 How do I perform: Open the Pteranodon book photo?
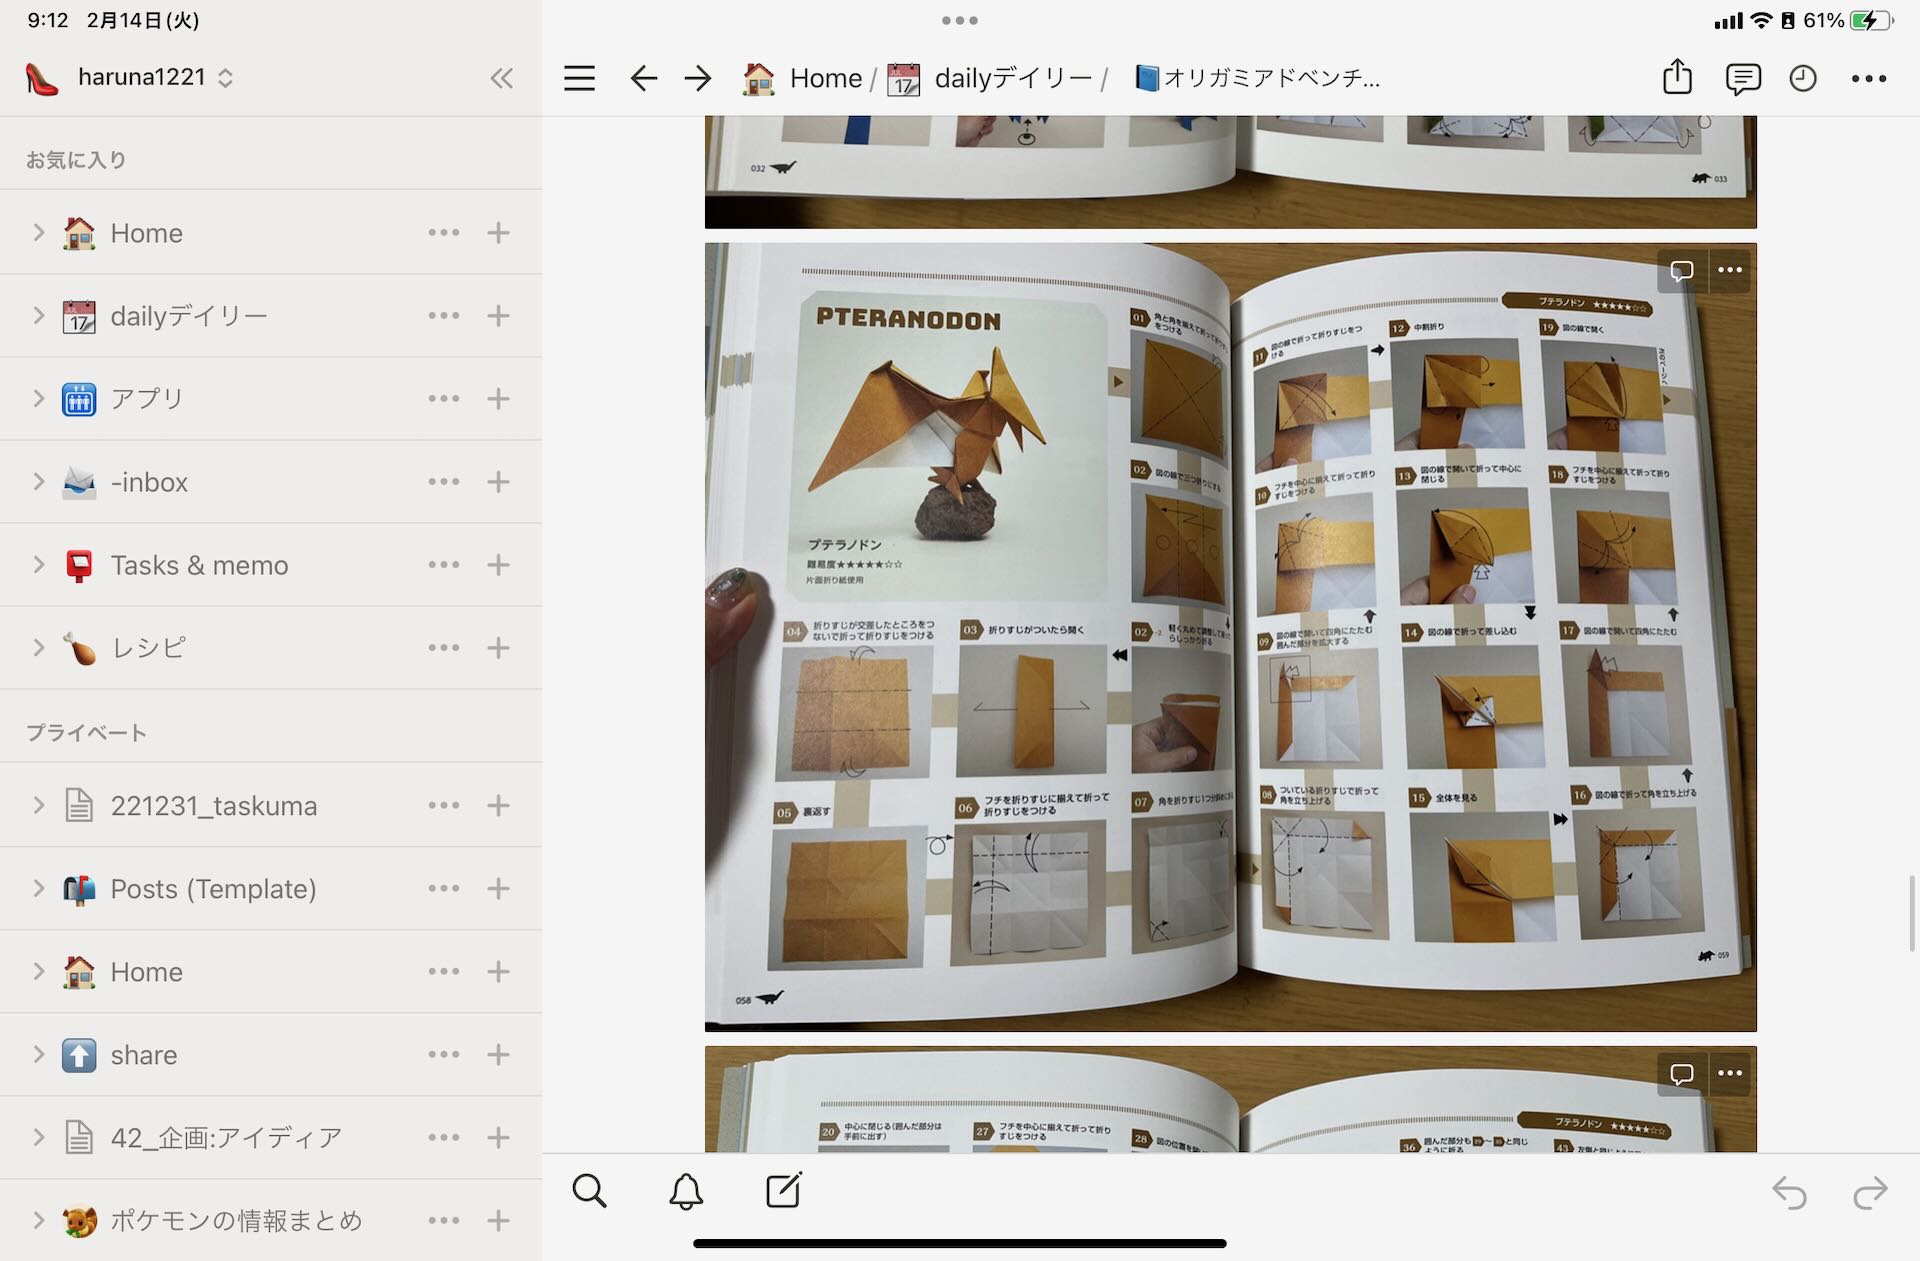tap(1230, 637)
